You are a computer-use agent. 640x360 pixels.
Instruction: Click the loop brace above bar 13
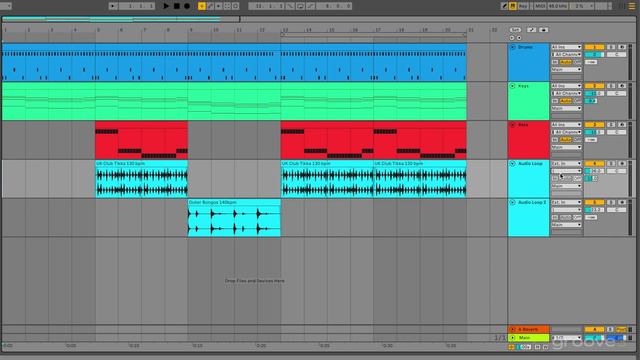(x=373, y=35)
